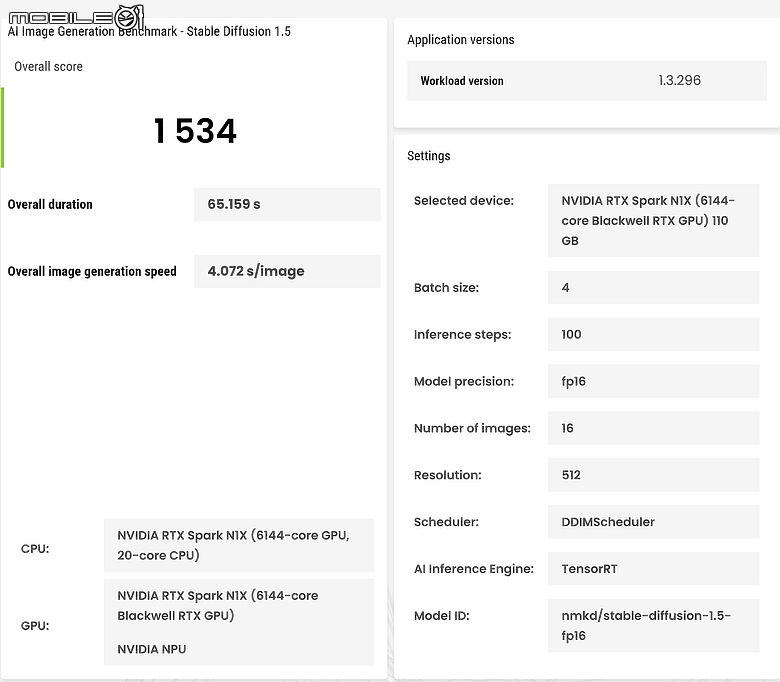Select the workload version number 1.3.296
This screenshot has height=682, width=780.
pyautogui.click(x=679, y=80)
